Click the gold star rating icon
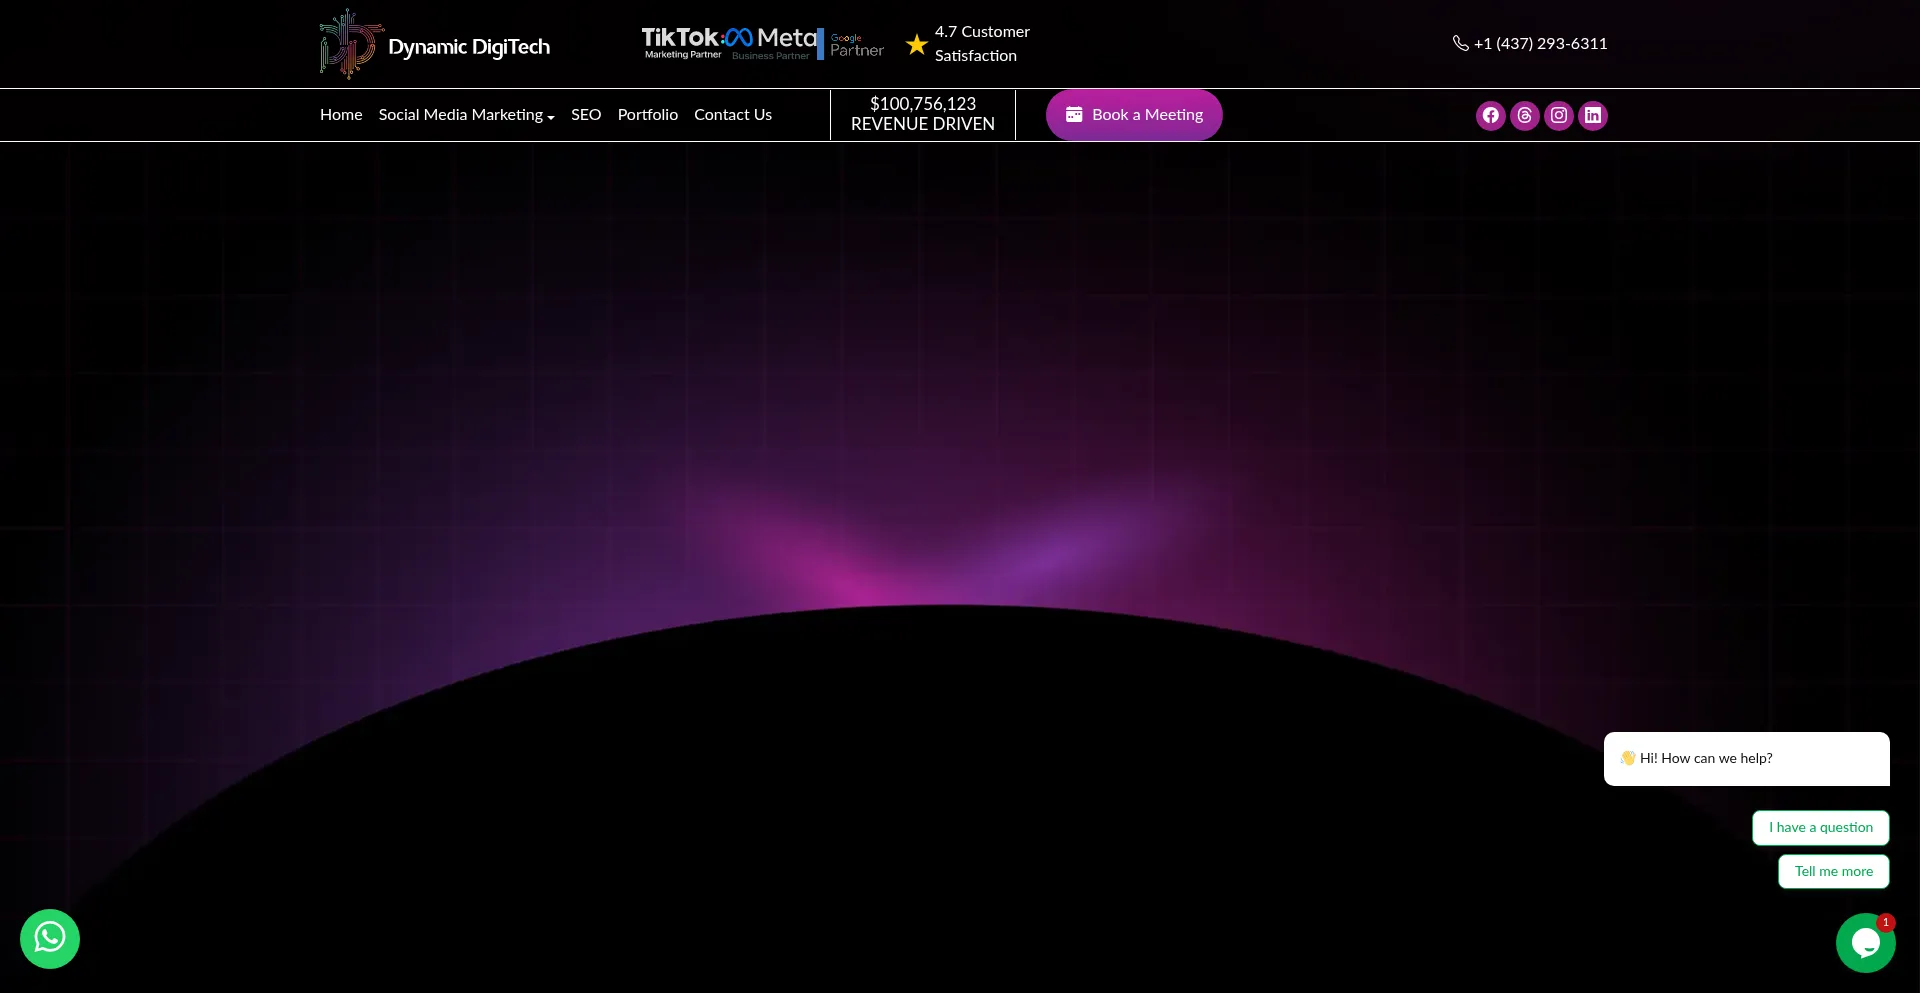The height and width of the screenshot is (993, 1920). (916, 44)
